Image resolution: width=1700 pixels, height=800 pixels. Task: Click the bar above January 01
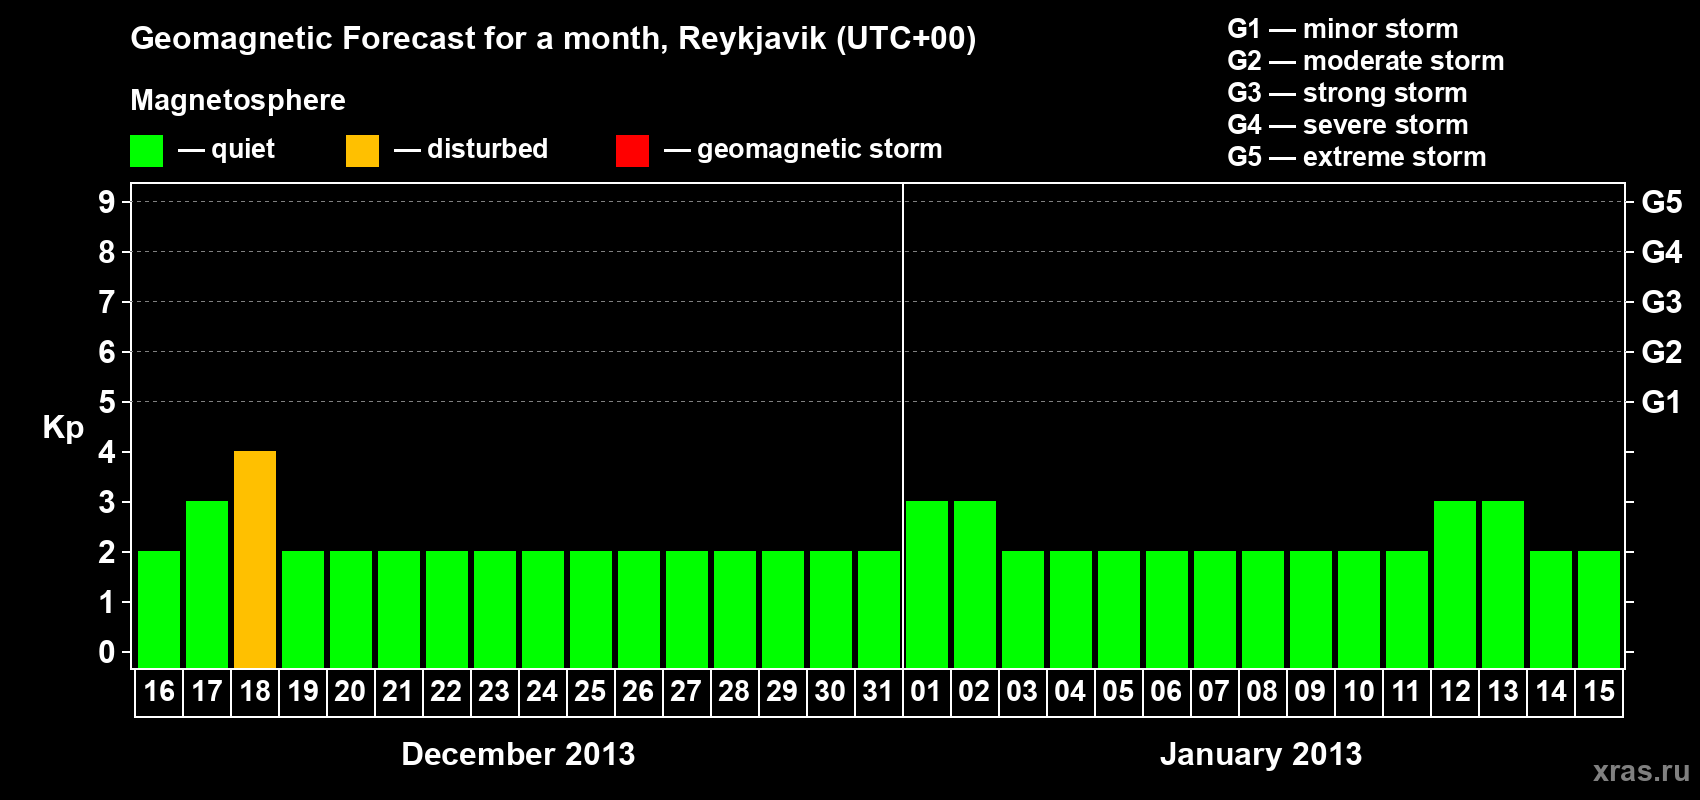(927, 584)
